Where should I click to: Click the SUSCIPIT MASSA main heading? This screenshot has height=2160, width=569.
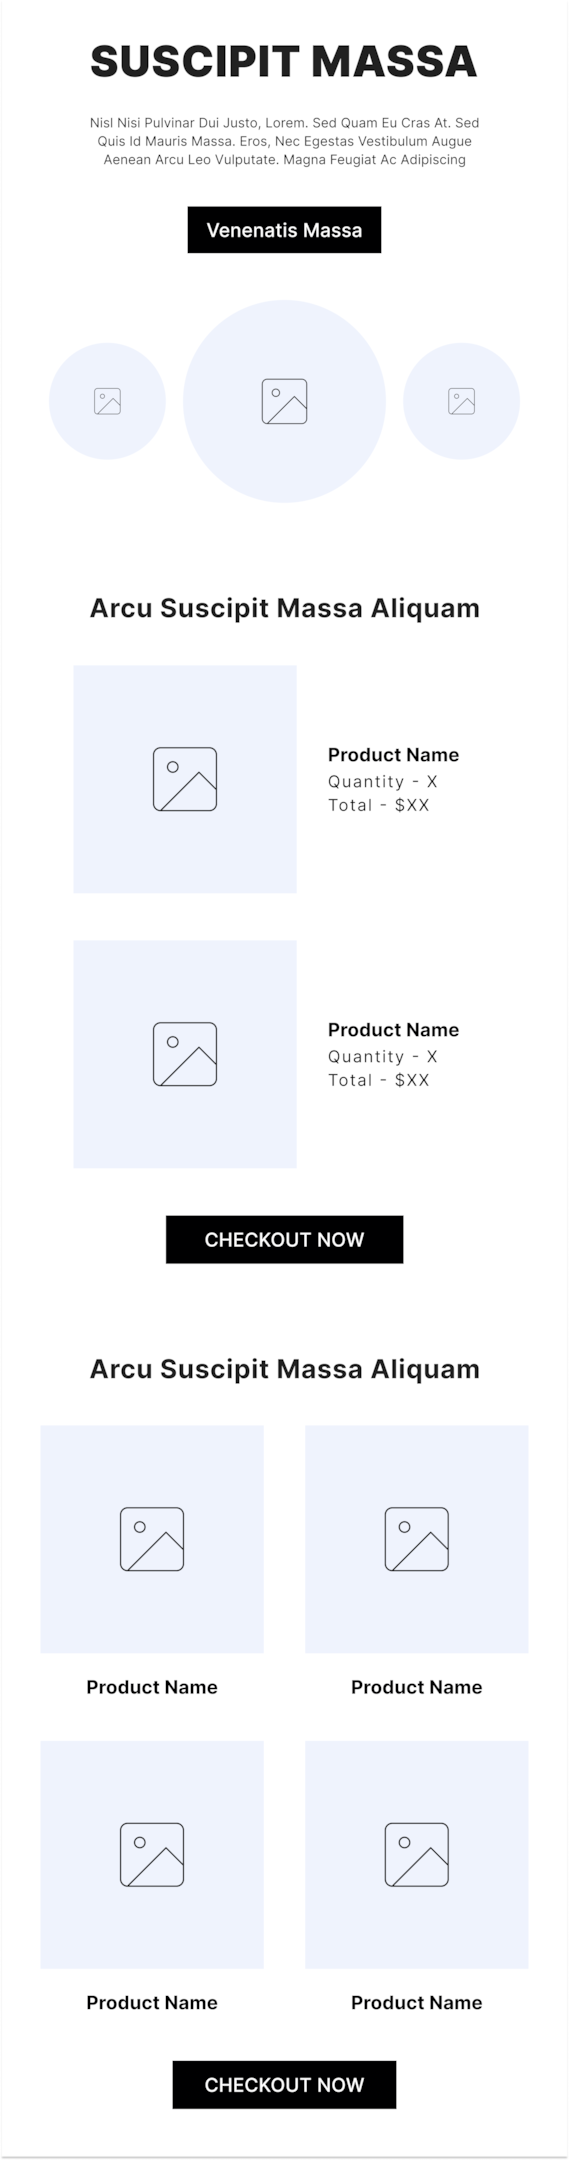(284, 61)
